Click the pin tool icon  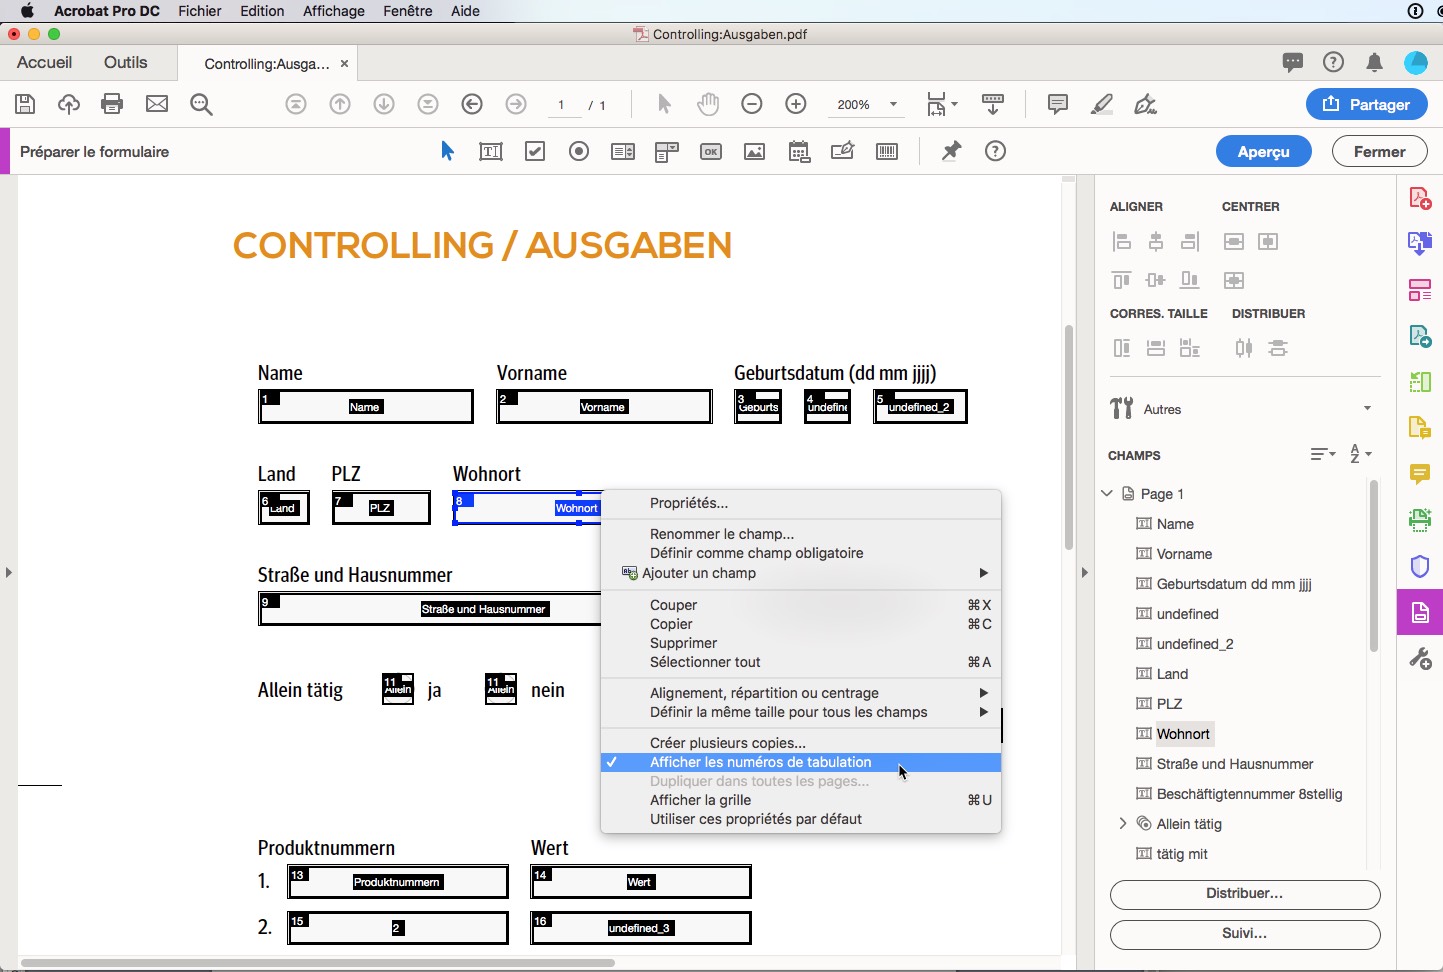pos(951,152)
